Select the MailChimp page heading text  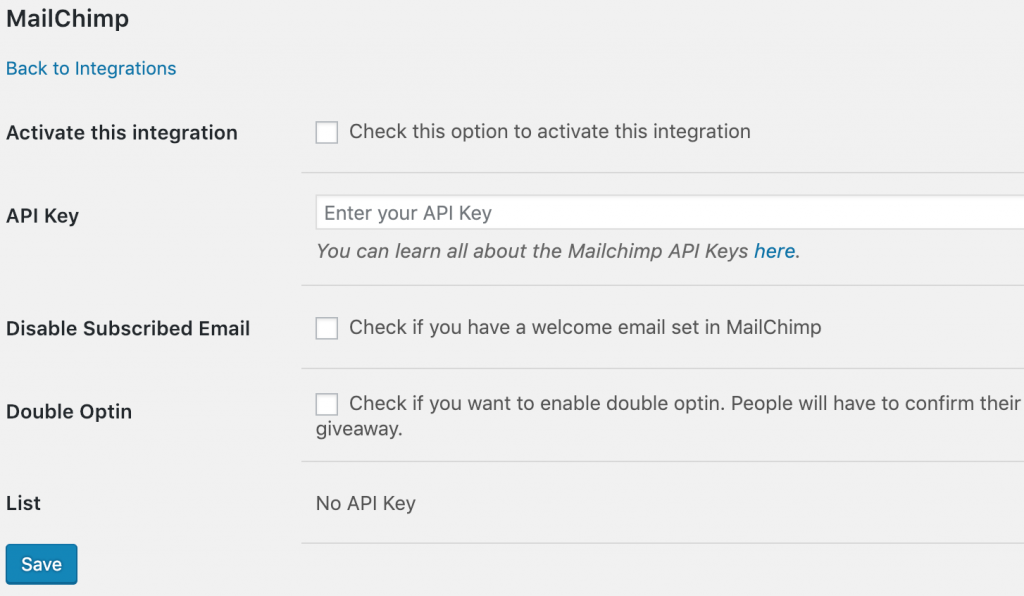click(67, 18)
